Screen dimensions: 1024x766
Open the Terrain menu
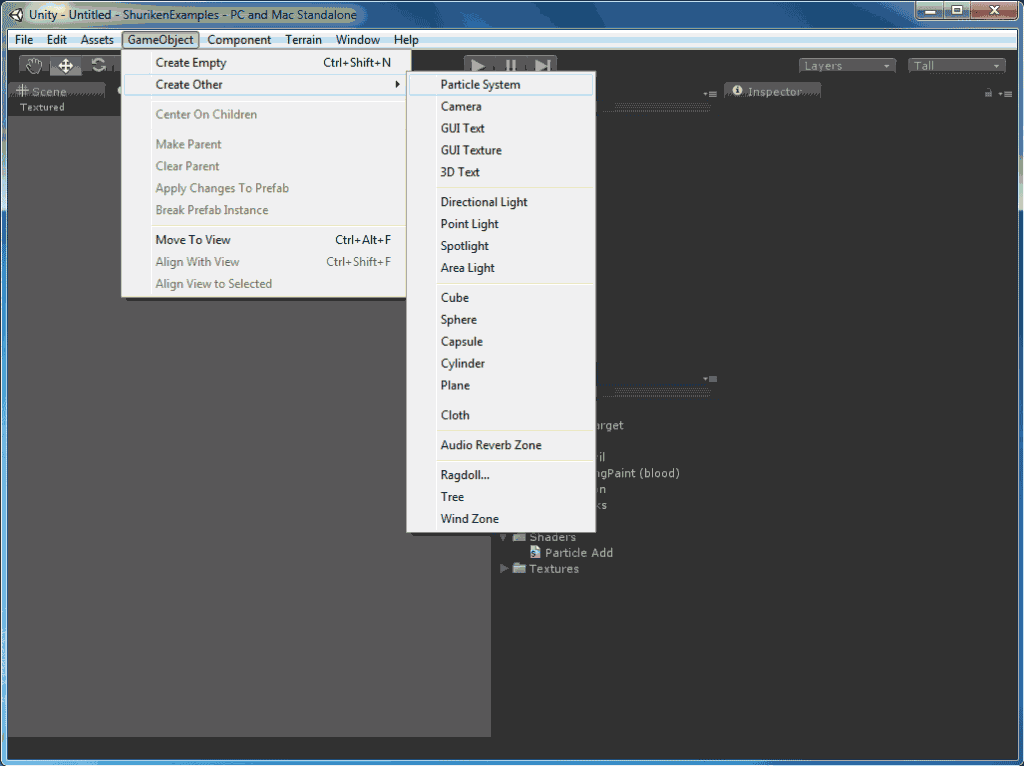303,40
